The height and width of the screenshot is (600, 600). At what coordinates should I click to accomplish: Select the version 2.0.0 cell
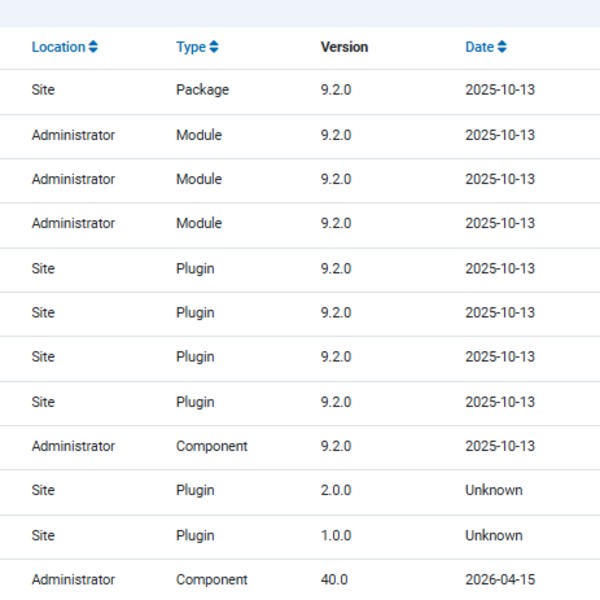336,490
